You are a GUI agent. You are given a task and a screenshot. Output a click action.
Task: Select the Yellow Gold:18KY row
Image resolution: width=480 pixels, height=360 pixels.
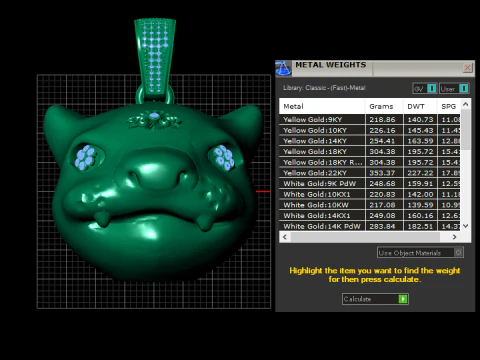[370, 151]
